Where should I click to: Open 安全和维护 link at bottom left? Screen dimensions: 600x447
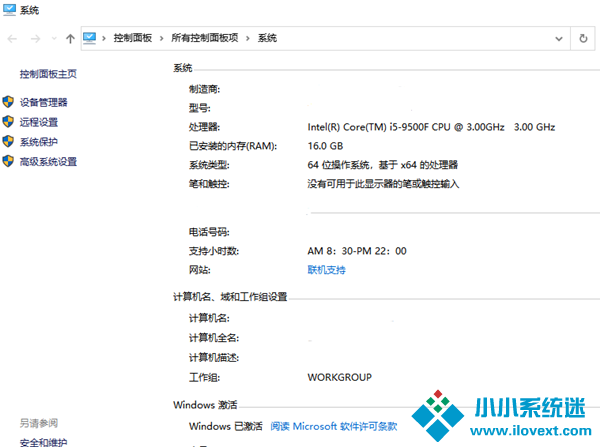[x=44, y=442]
